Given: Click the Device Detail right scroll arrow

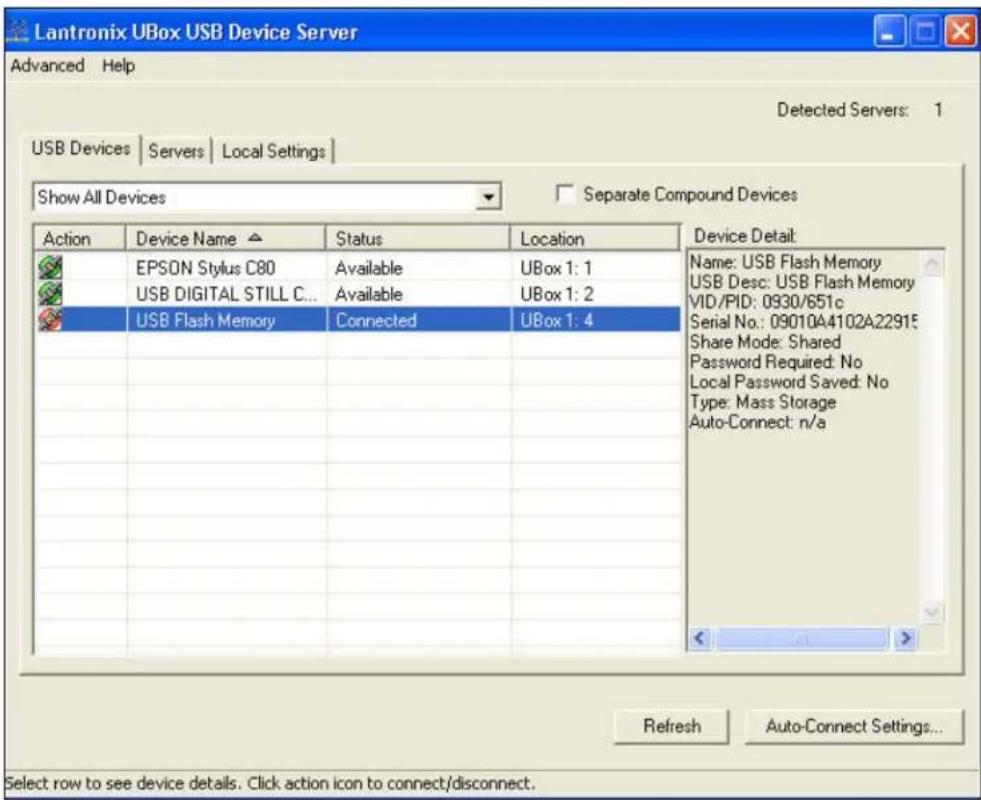Looking at the screenshot, I should coord(905,639).
